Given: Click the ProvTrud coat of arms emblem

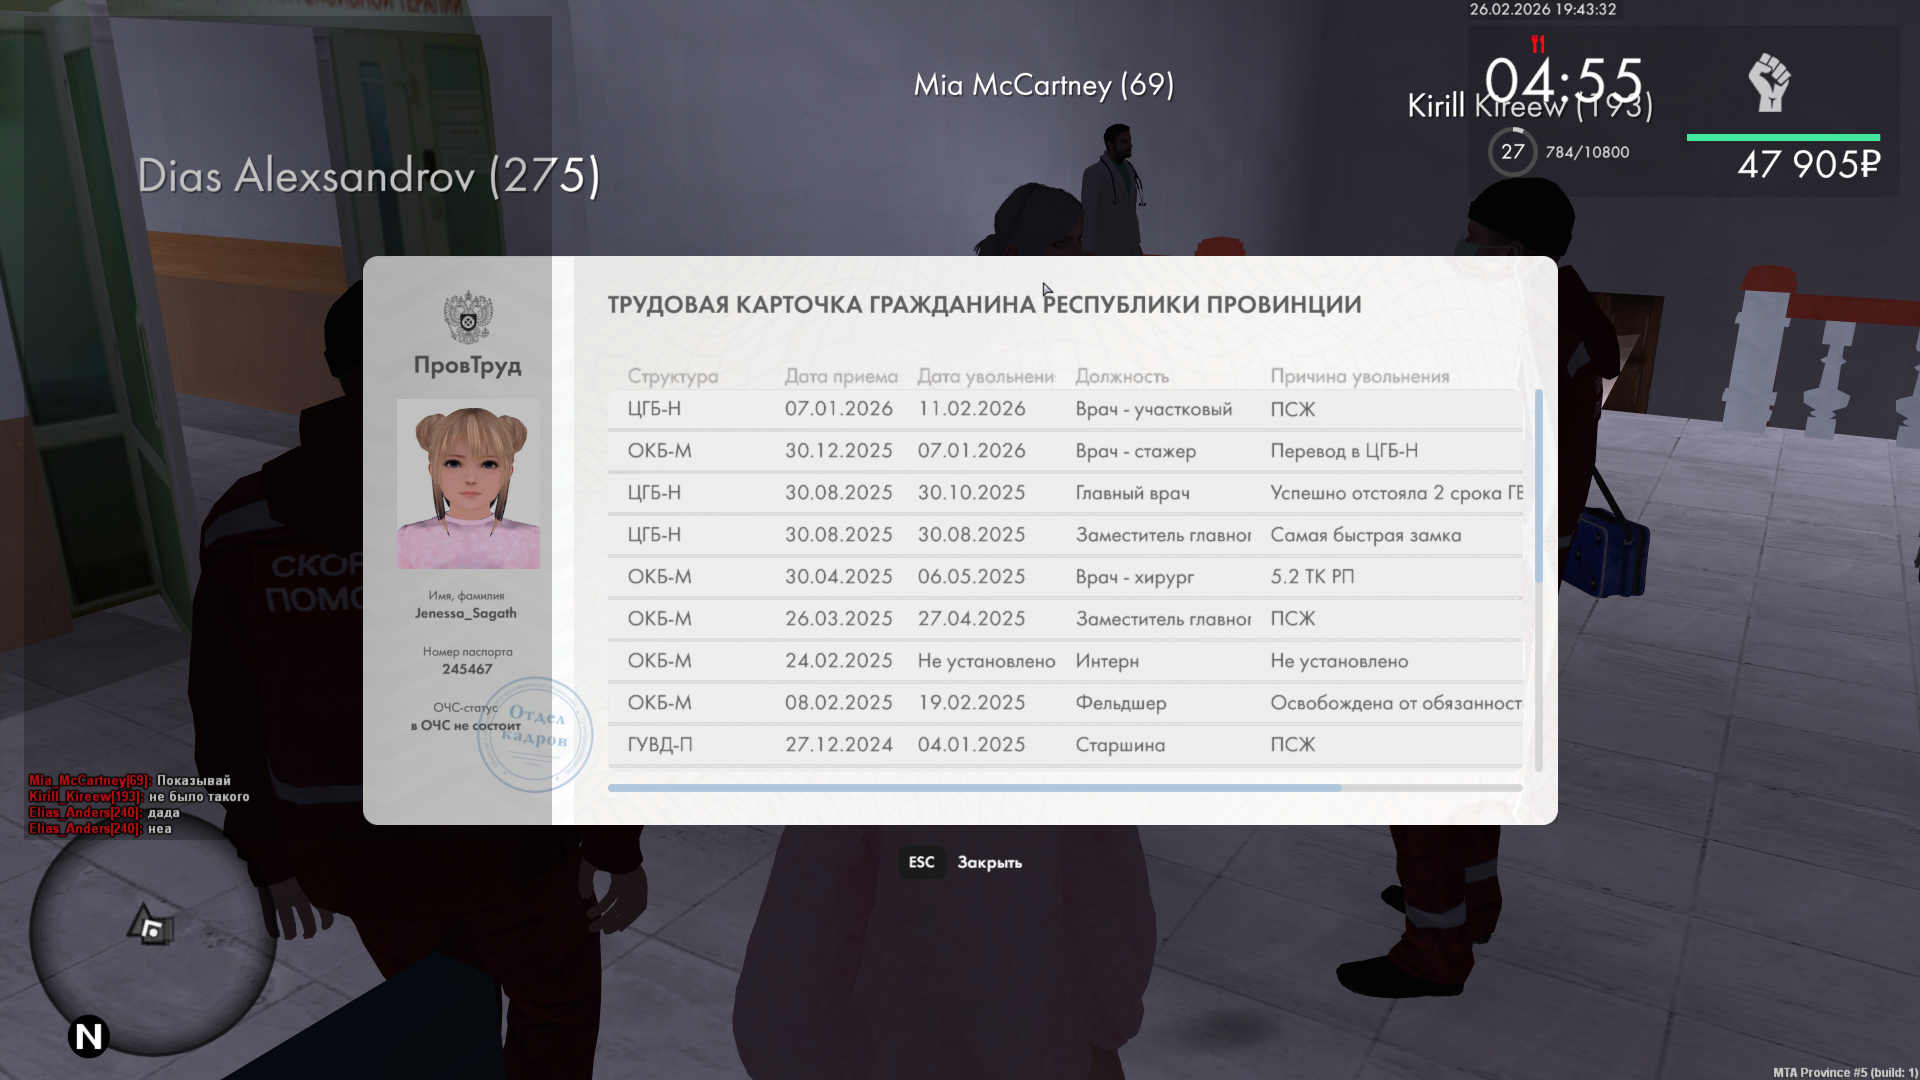Looking at the screenshot, I should coord(468,318).
